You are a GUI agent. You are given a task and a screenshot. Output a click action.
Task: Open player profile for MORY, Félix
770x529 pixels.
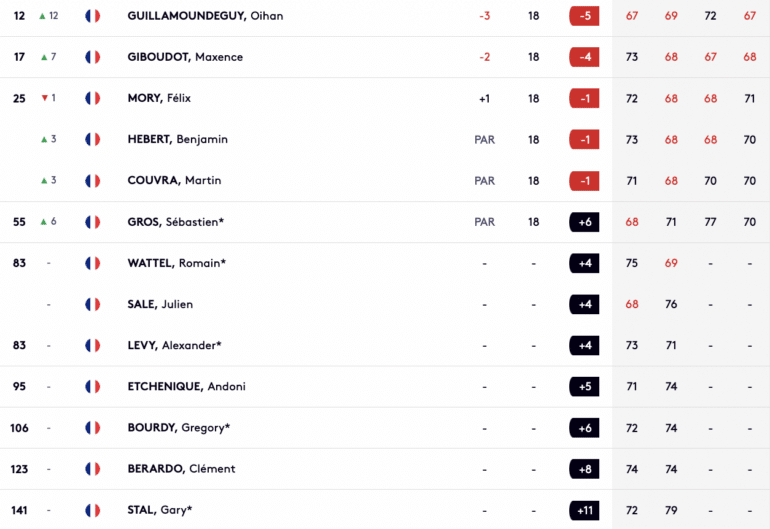pos(159,98)
